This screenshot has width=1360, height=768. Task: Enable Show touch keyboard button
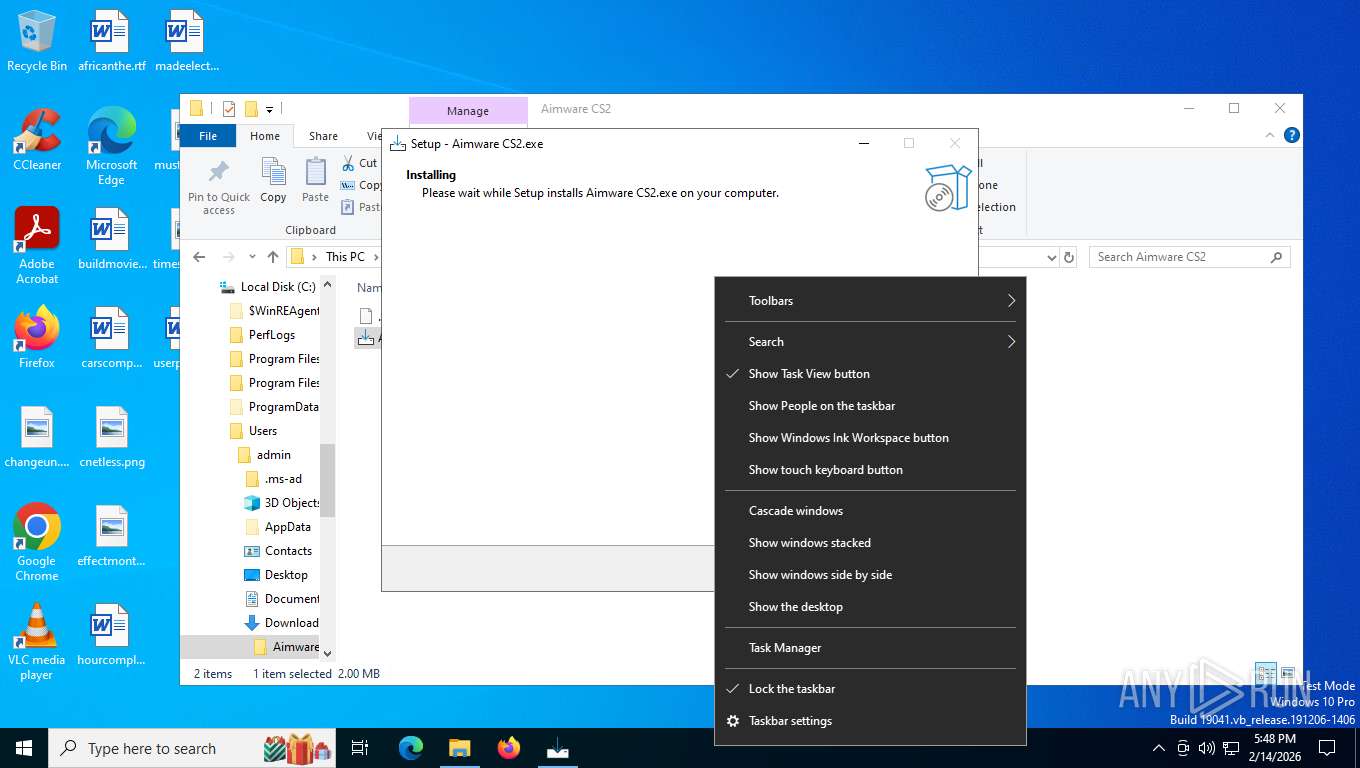click(x=870, y=470)
